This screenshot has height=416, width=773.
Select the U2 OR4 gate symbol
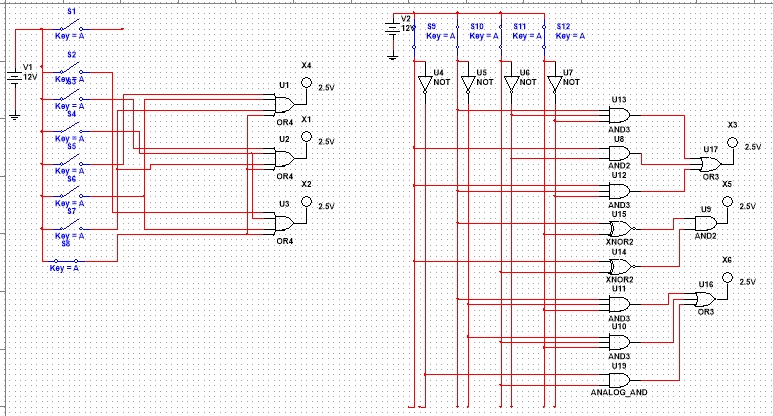(284, 159)
